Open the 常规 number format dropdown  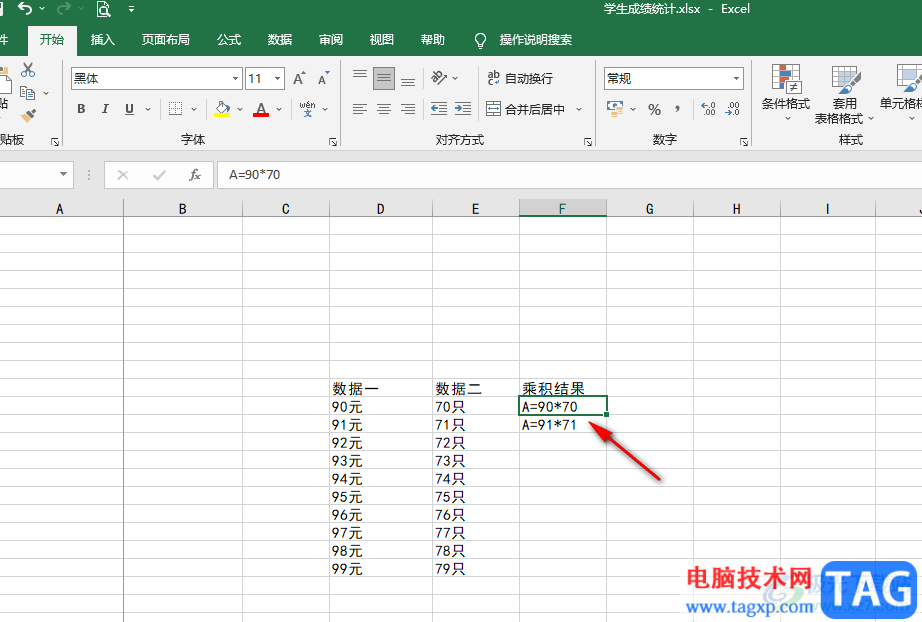tap(736, 79)
